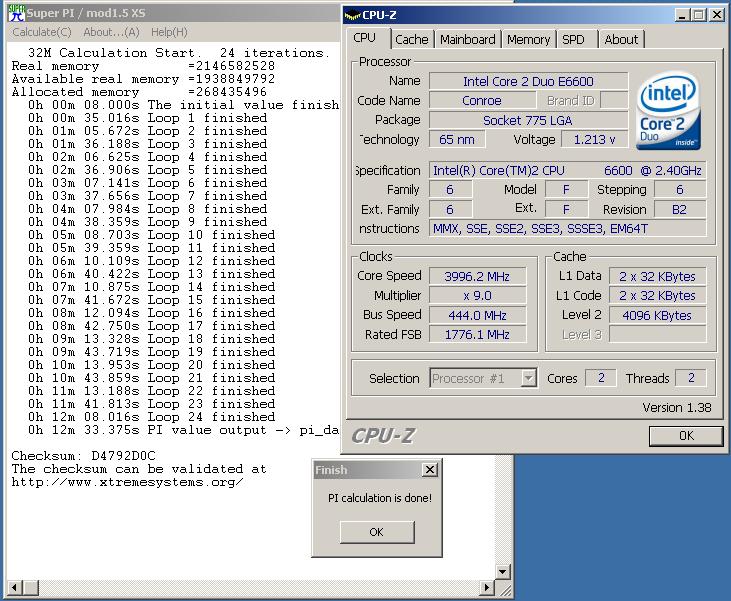Click OK in the Finish dialog
This screenshot has height=601, width=731.
click(377, 532)
